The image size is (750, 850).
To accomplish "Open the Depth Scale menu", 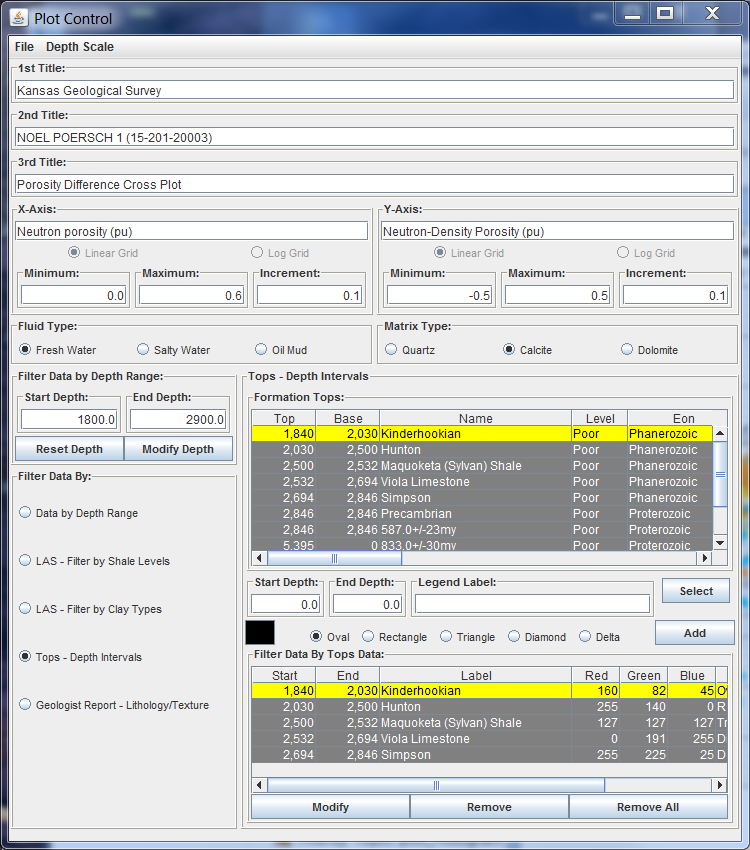I will coord(80,47).
